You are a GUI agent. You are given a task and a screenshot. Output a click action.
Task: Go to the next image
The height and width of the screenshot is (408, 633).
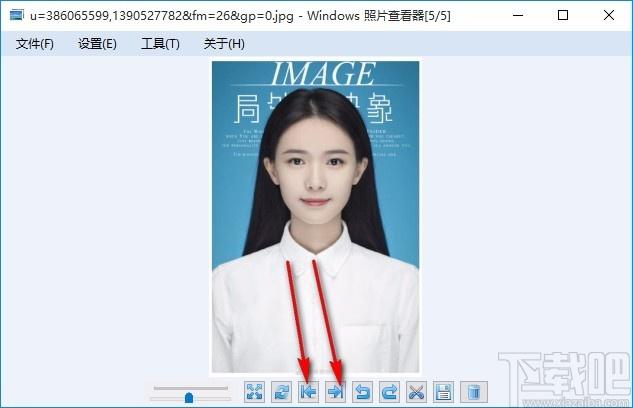[x=336, y=393]
